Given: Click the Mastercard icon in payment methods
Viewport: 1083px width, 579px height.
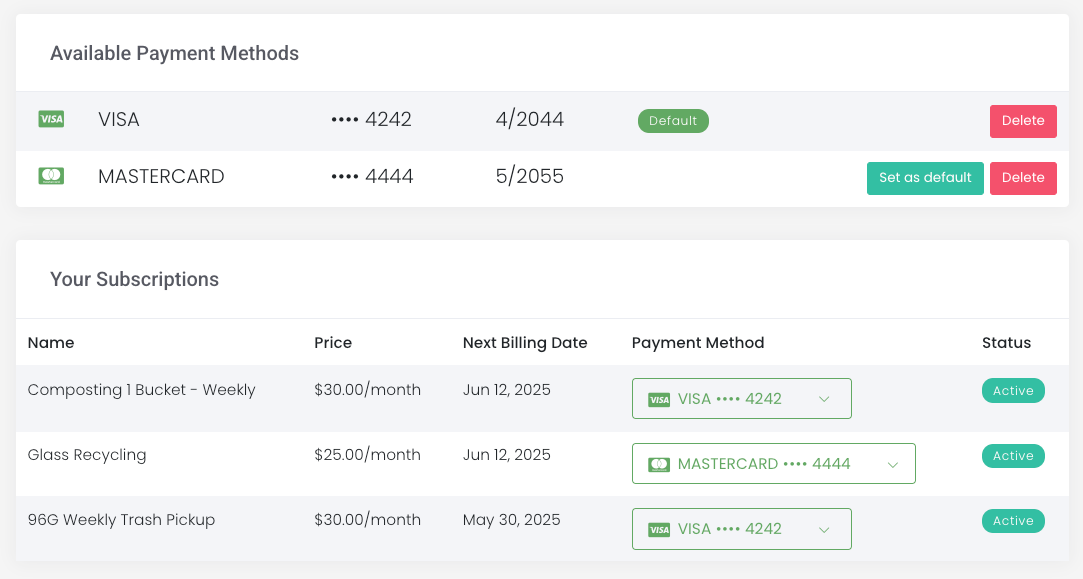Looking at the screenshot, I should pyautogui.click(x=51, y=177).
